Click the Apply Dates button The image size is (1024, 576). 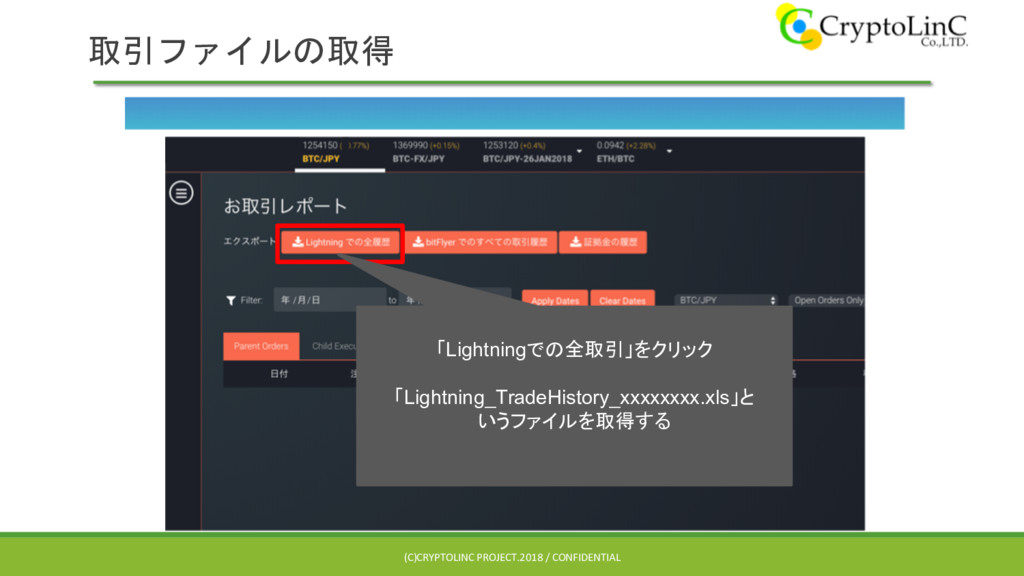554,298
